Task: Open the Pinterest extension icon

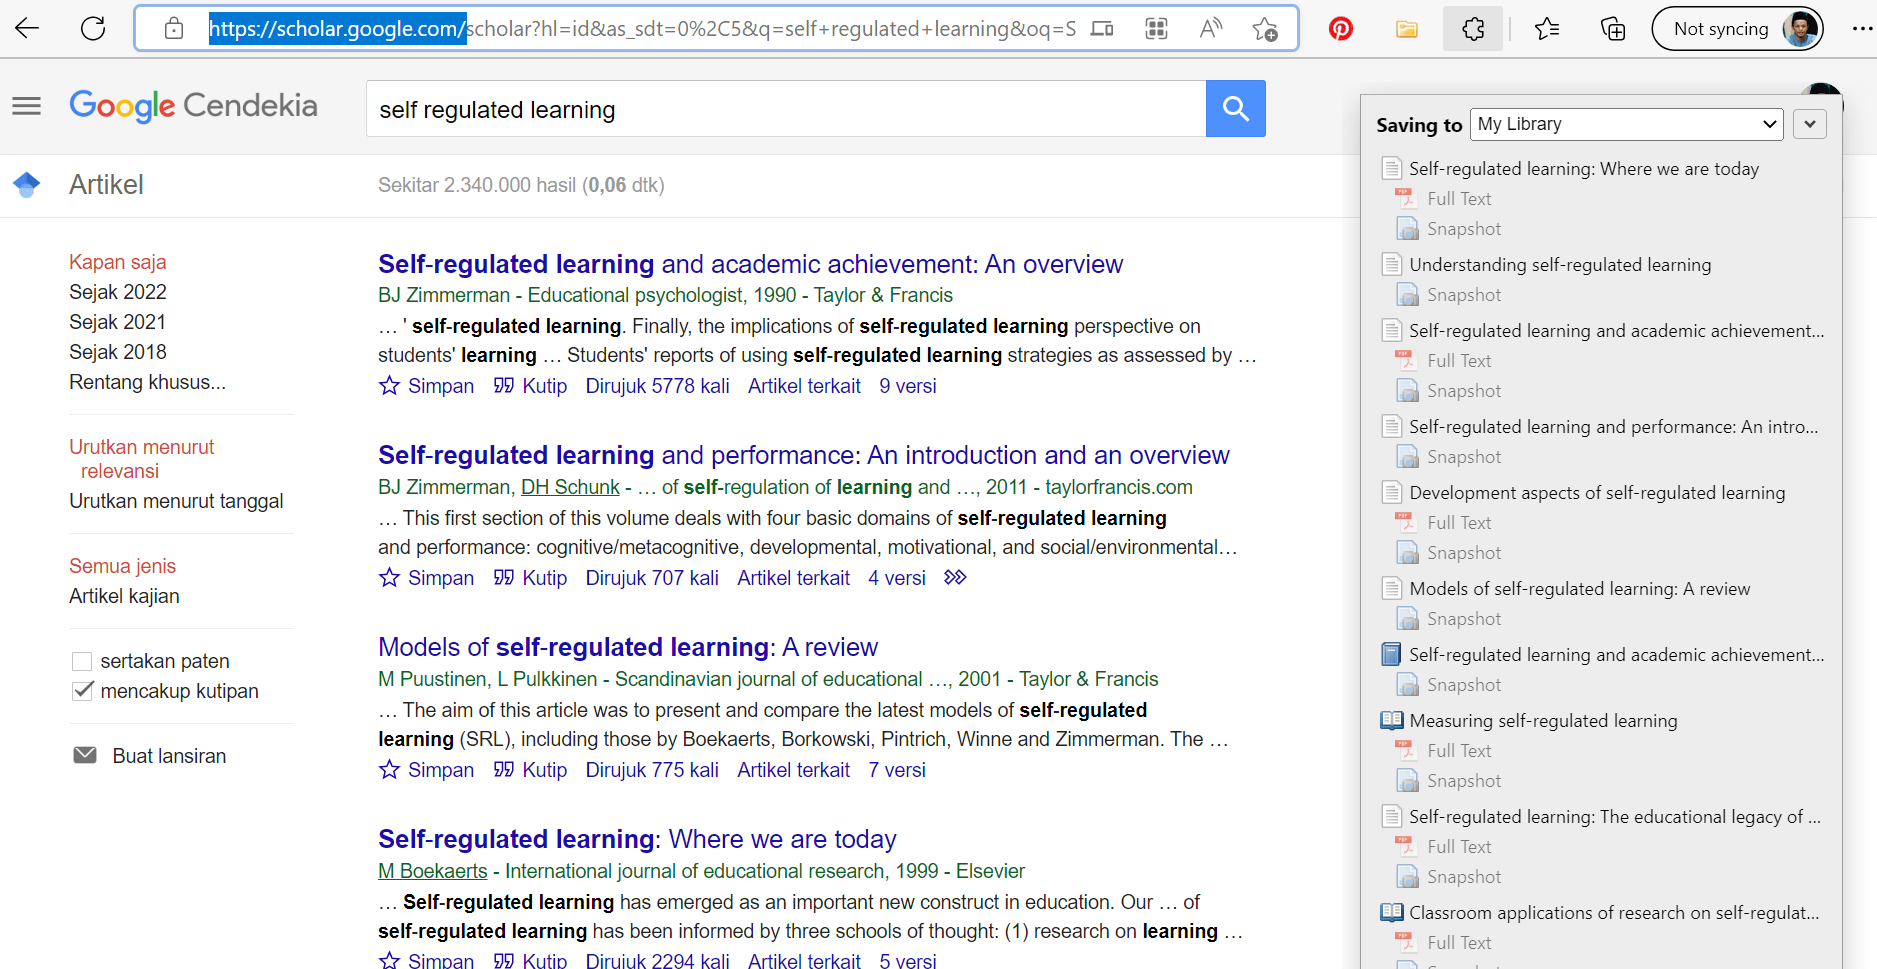Action: point(1341,29)
